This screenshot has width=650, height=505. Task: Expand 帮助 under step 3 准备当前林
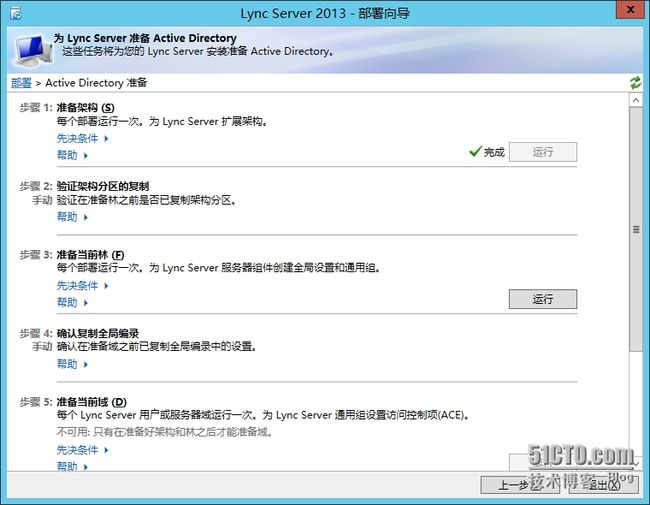coord(72,303)
